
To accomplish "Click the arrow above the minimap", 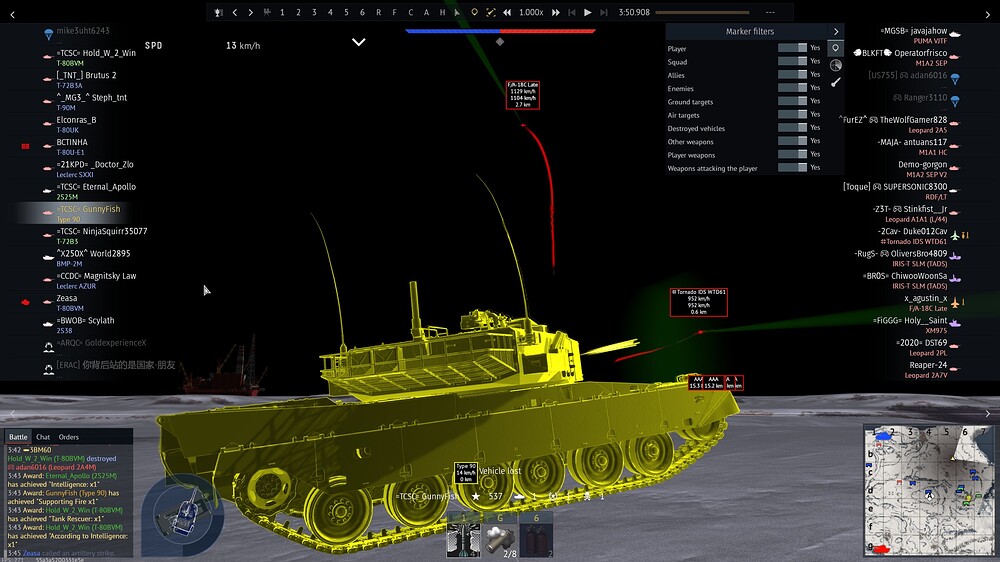I will [x=988, y=414].
